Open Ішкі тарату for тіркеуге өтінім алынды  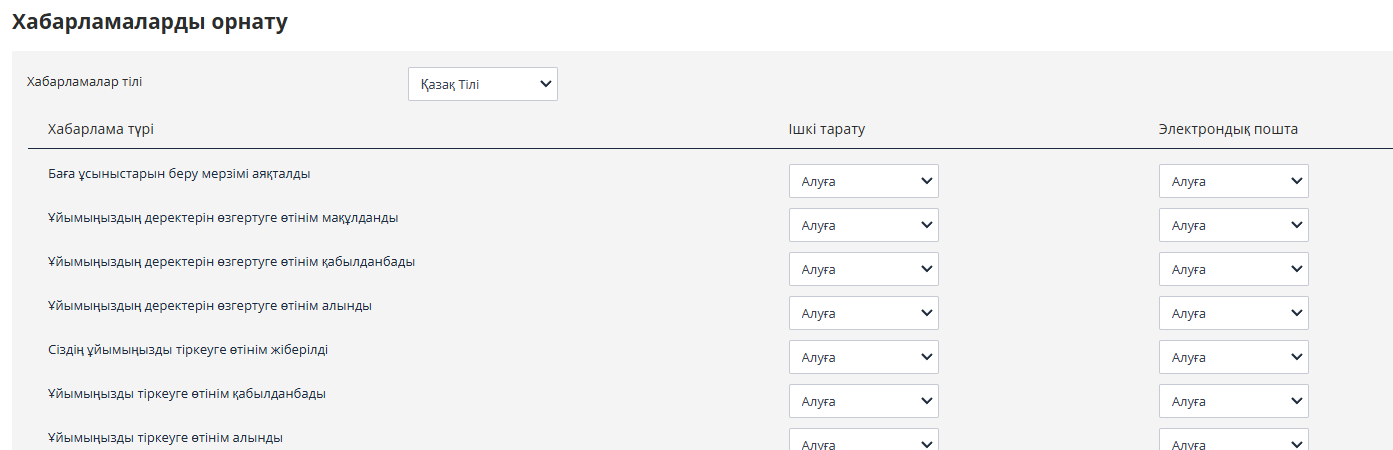(x=863, y=441)
